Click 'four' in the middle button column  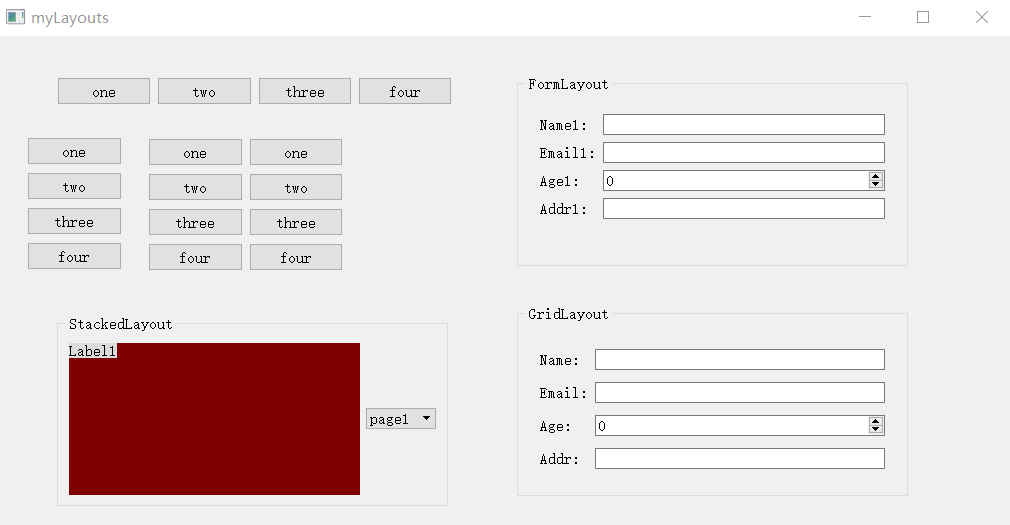coord(195,257)
